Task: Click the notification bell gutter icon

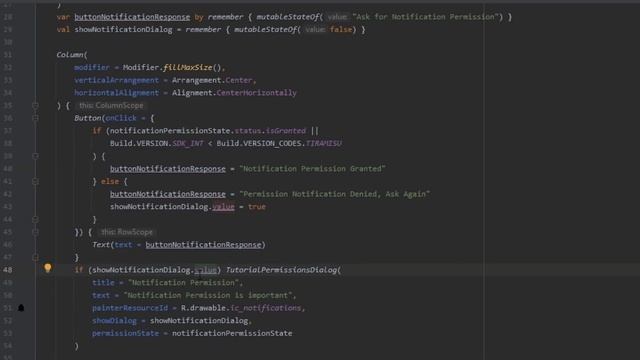Action: point(21,308)
